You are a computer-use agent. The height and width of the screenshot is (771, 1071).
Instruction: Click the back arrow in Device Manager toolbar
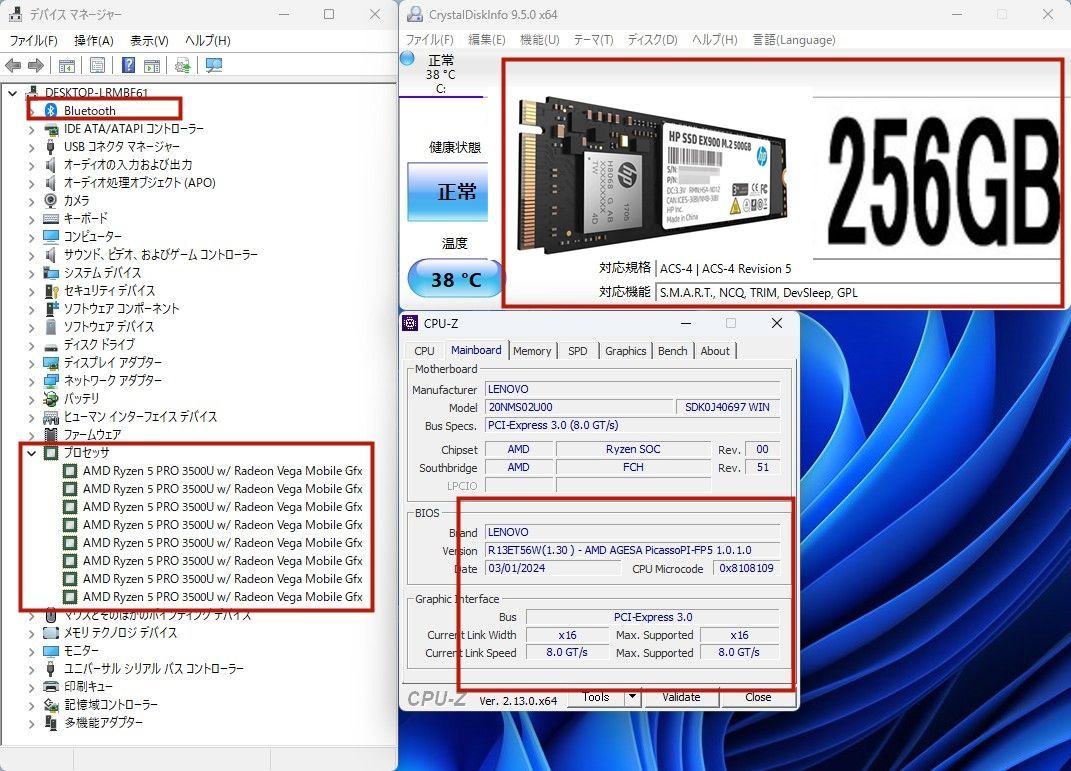[13, 66]
